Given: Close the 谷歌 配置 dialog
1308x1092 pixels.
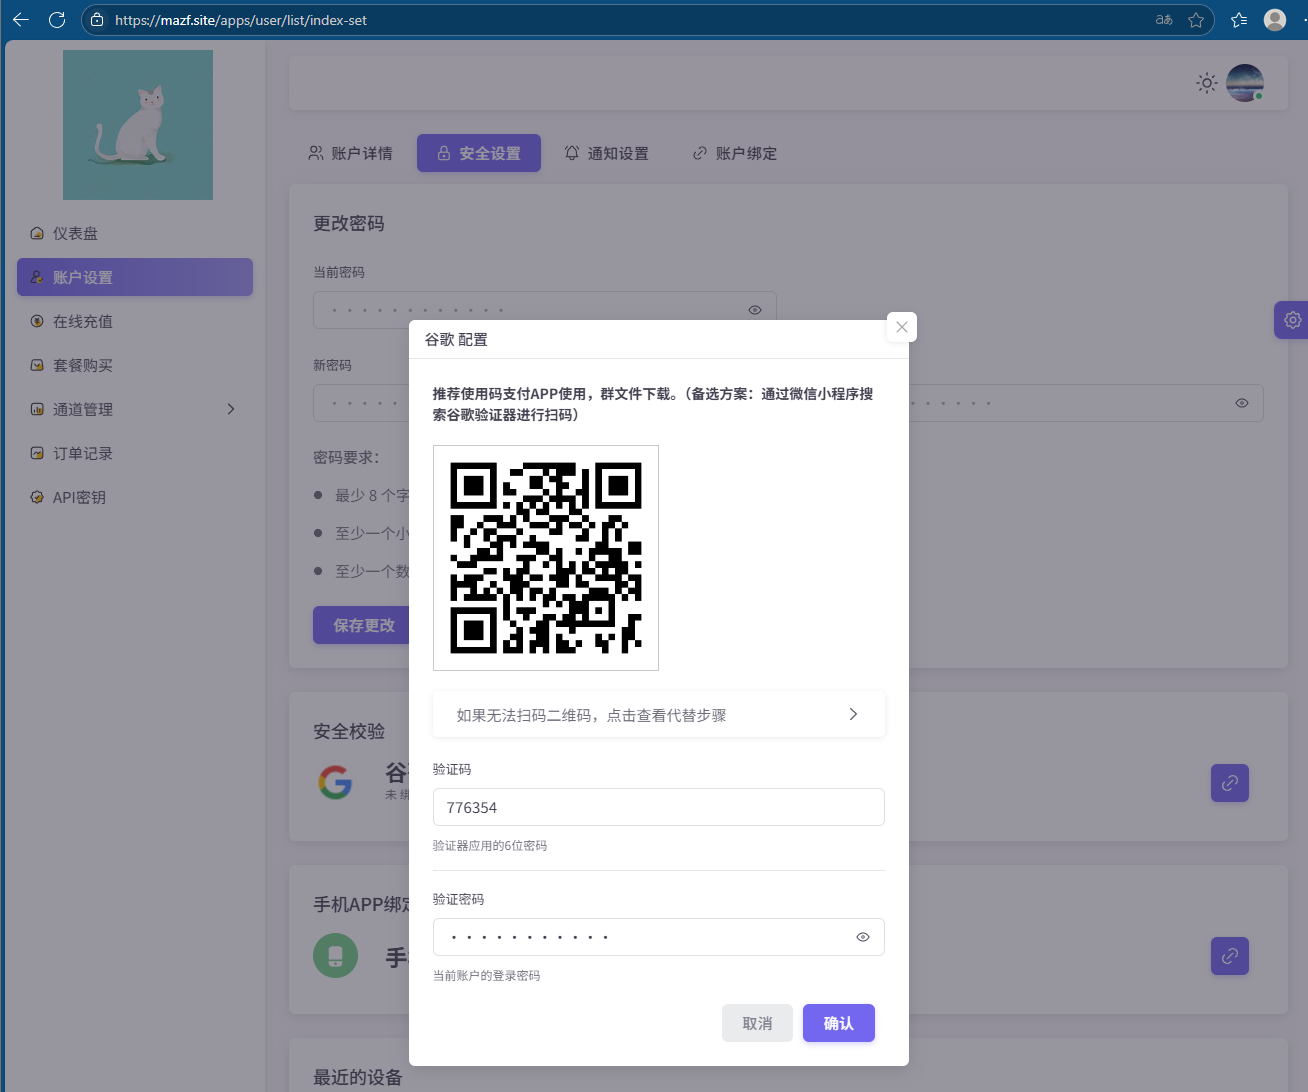Looking at the screenshot, I should (902, 327).
